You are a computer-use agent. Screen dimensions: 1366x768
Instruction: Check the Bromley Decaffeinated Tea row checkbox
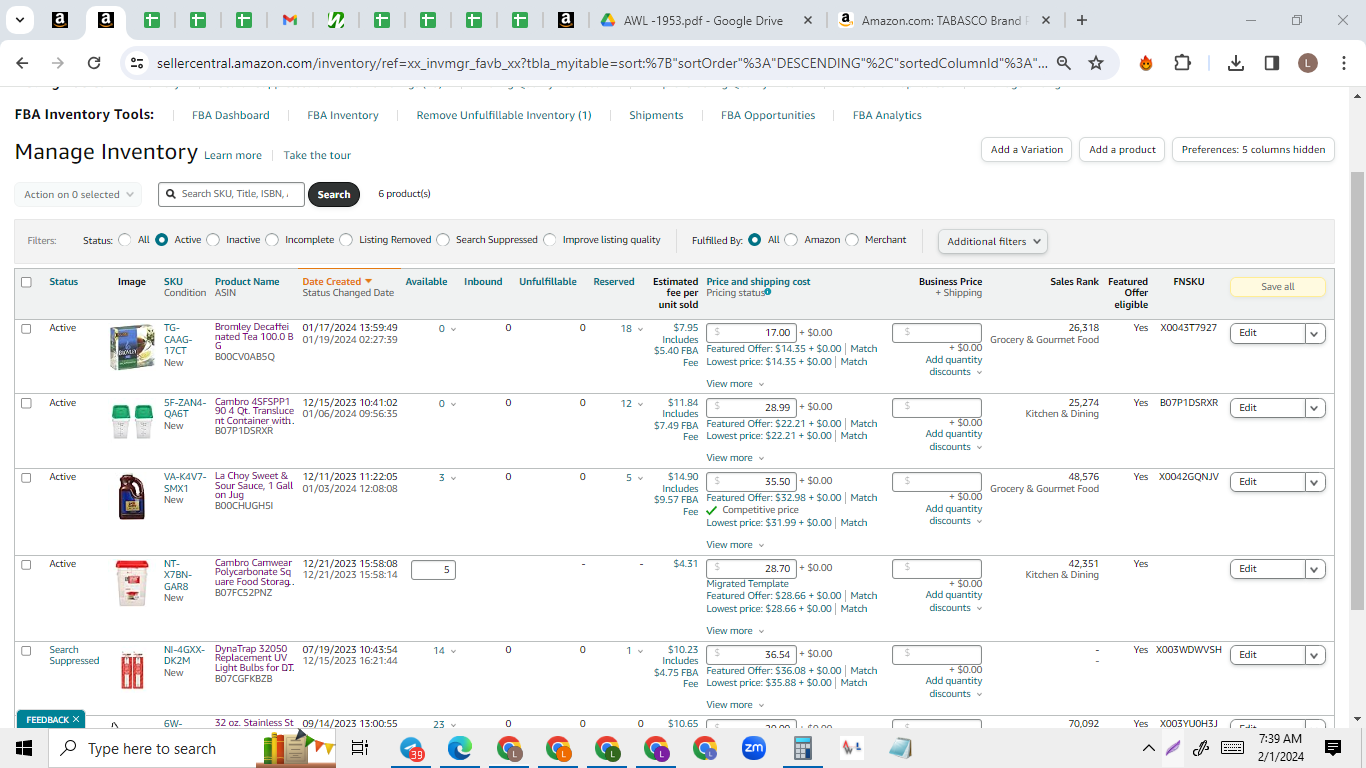(x=27, y=328)
